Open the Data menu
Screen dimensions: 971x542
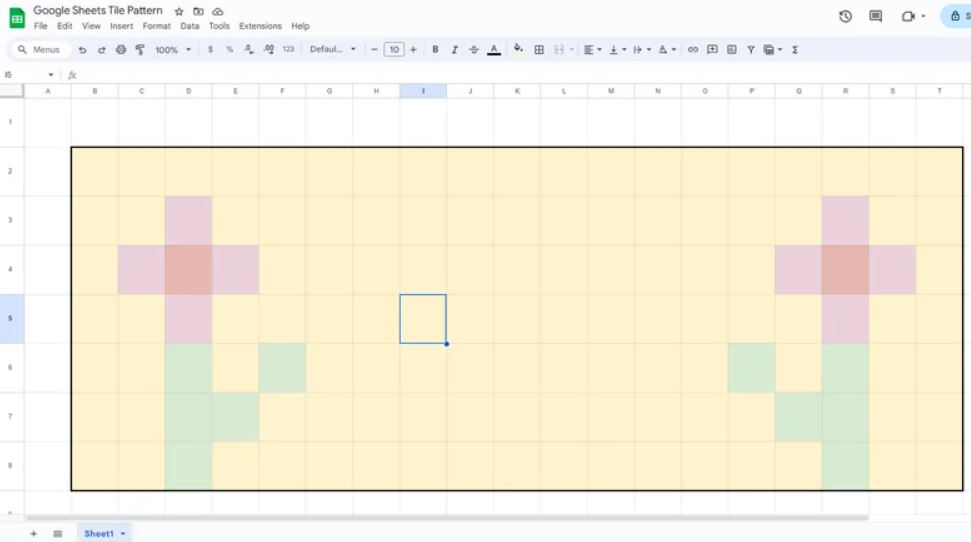click(189, 26)
